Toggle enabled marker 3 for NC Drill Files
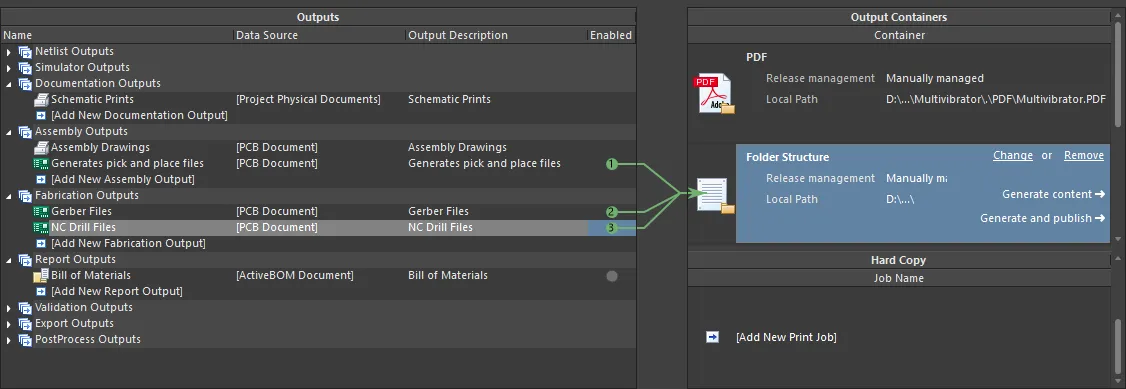This screenshot has width=1126, height=389. (x=611, y=228)
